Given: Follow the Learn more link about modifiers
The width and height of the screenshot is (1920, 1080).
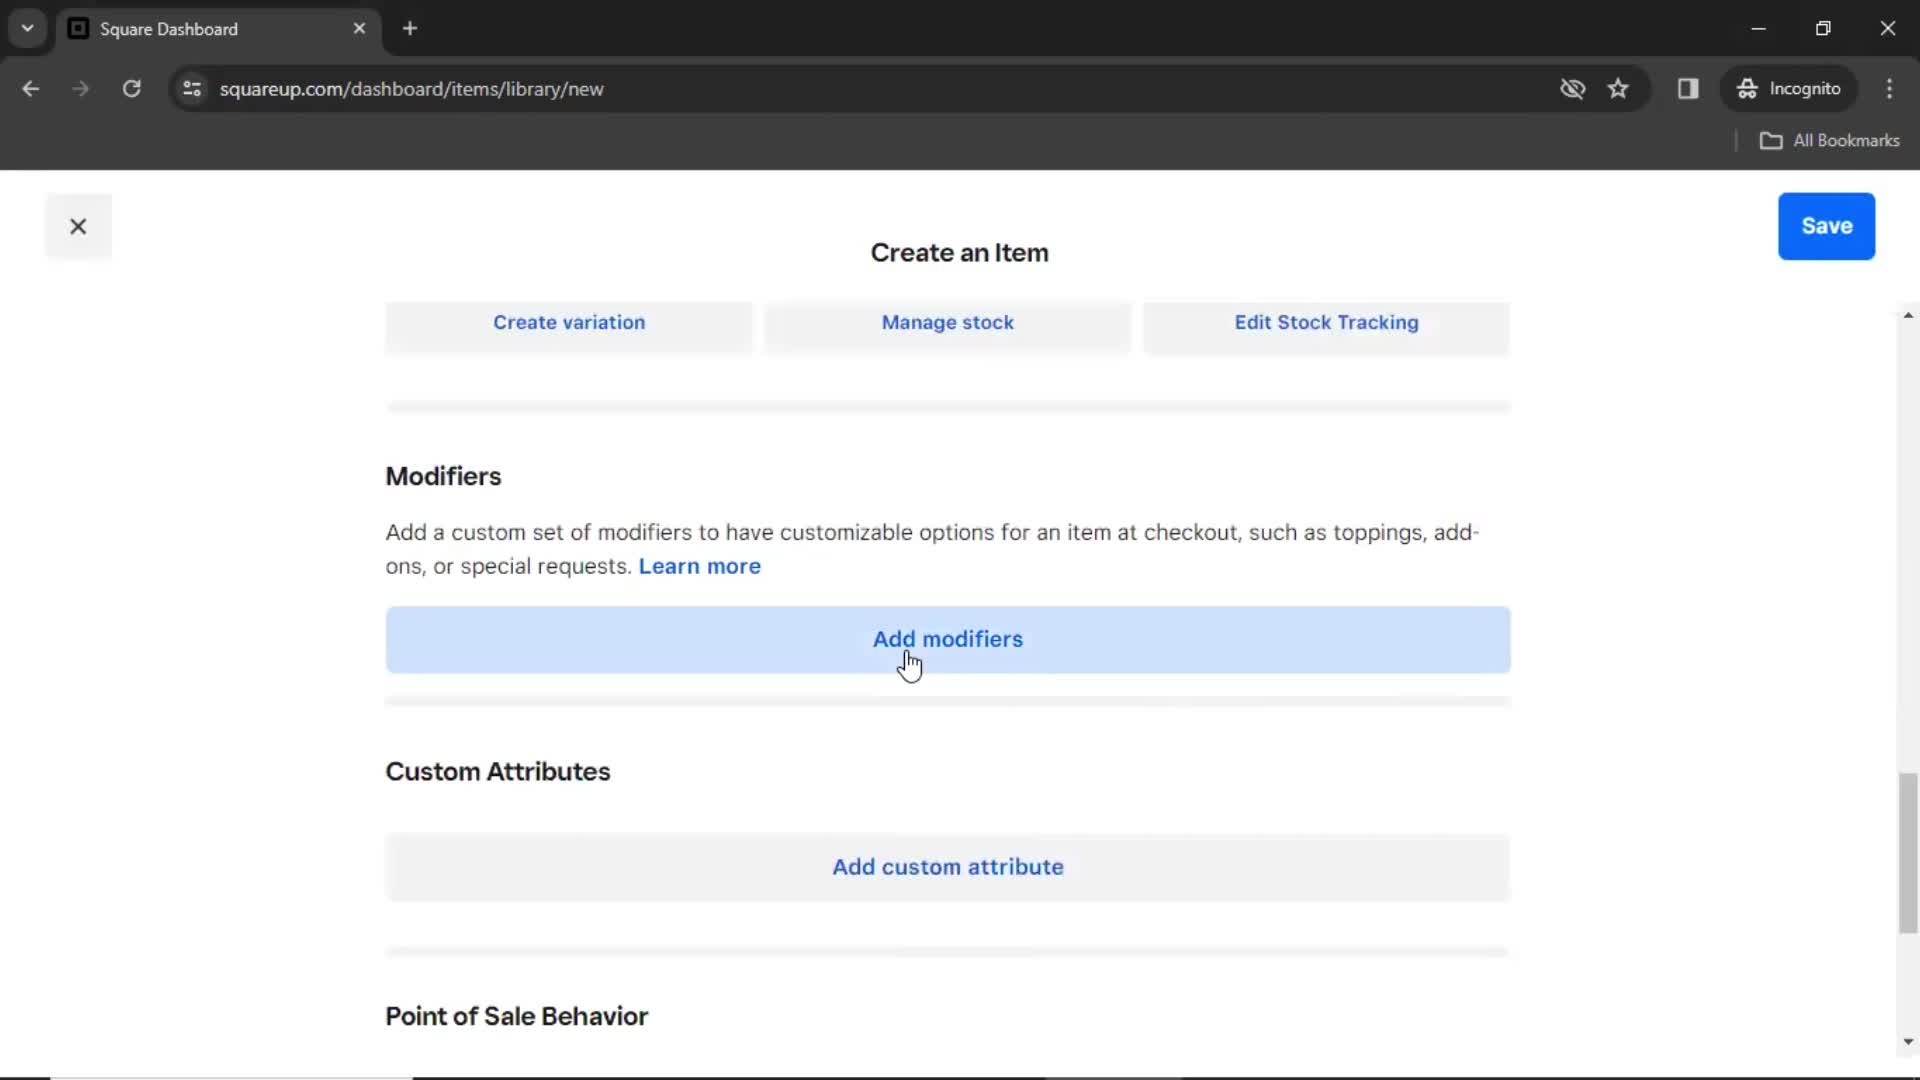Looking at the screenshot, I should pyautogui.click(x=699, y=566).
